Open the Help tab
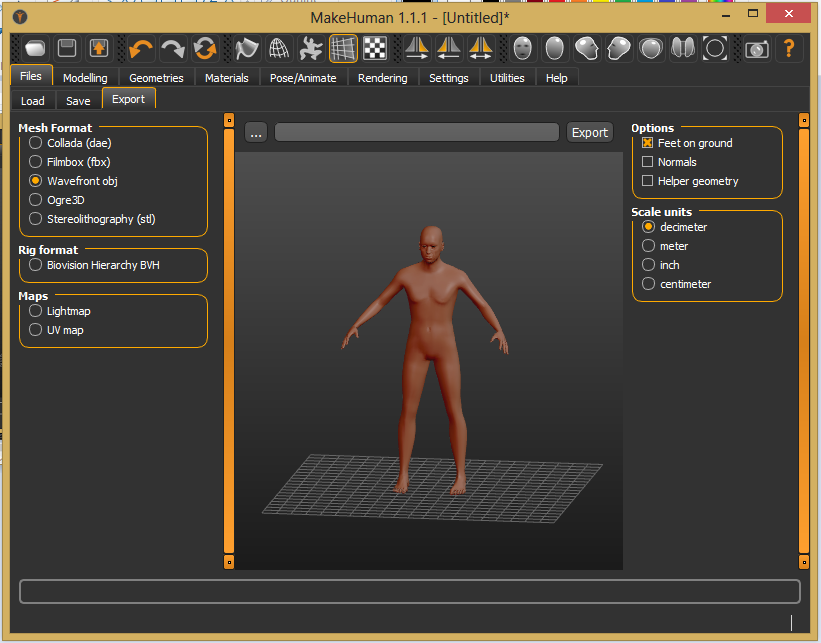Screen dimensions: 821x643 [x=557, y=77]
